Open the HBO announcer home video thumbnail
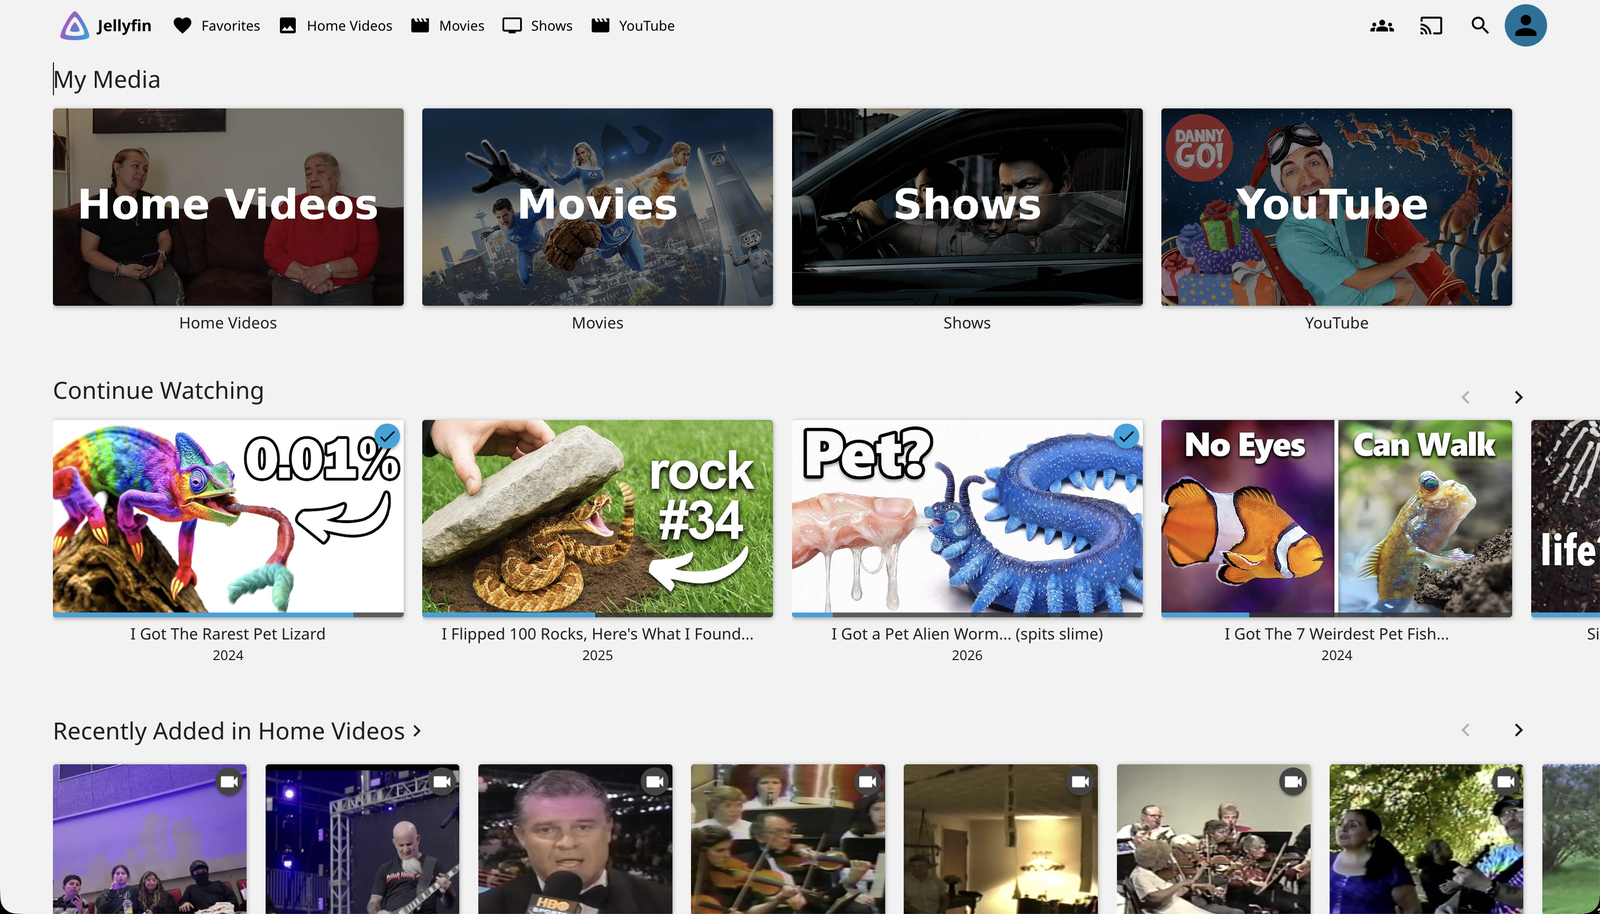 (575, 839)
